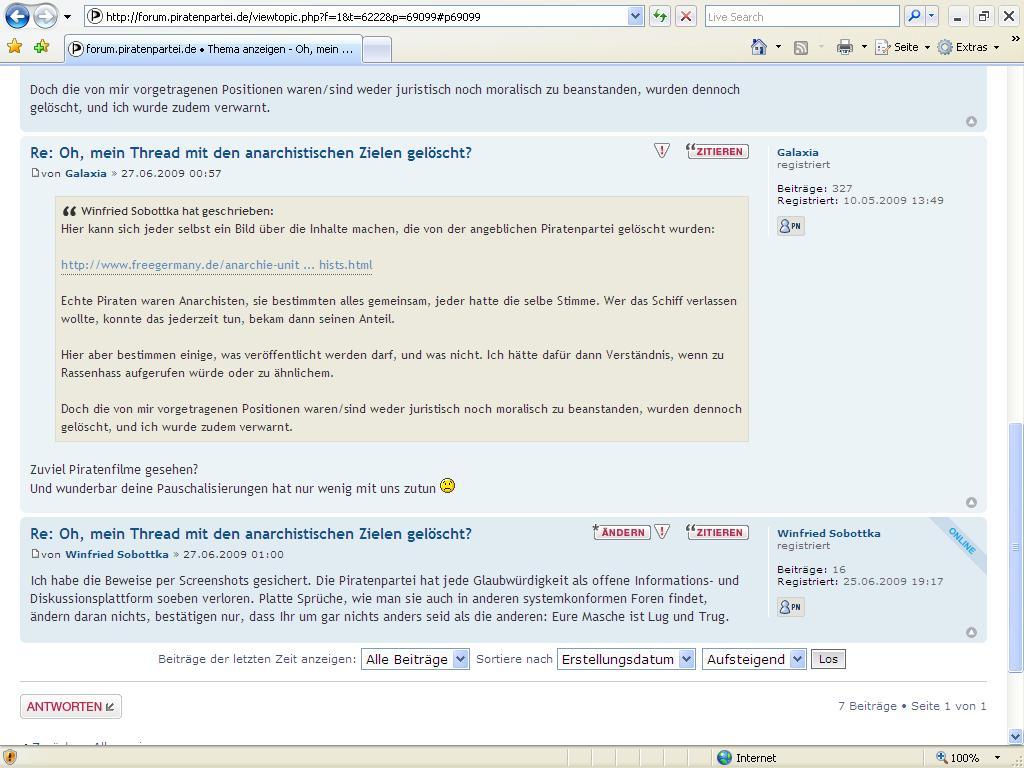Jump to top from Winfried Sobottka's post arrow
Image resolution: width=1024 pixels, height=768 pixels.
(971, 632)
